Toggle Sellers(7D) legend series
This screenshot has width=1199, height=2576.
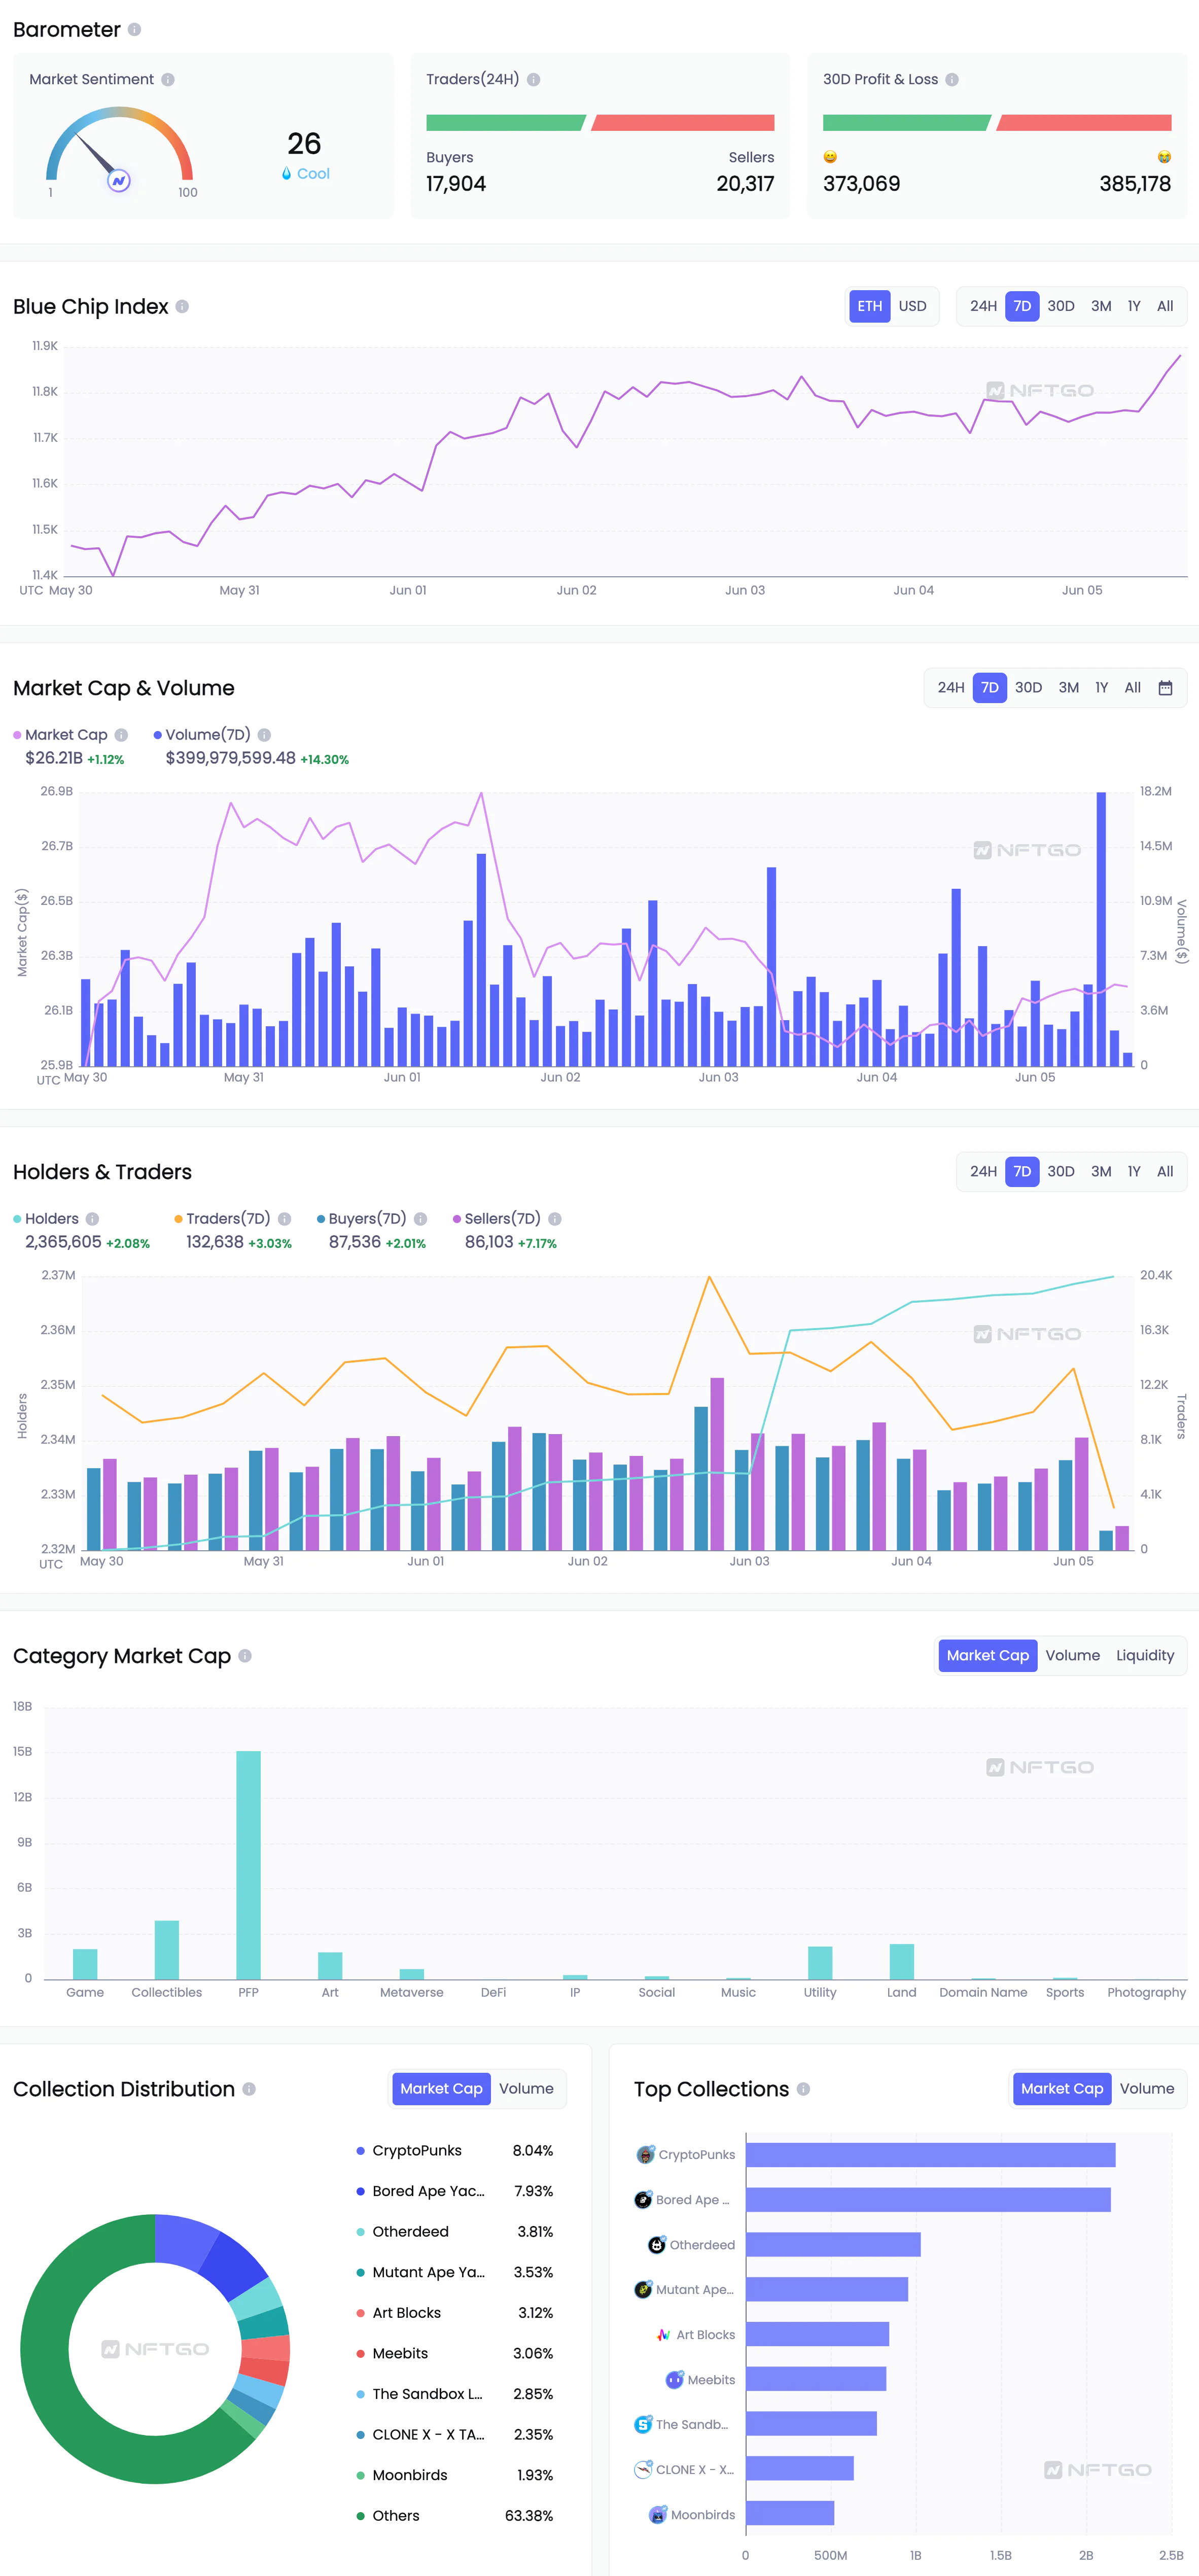tap(497, 1219)
